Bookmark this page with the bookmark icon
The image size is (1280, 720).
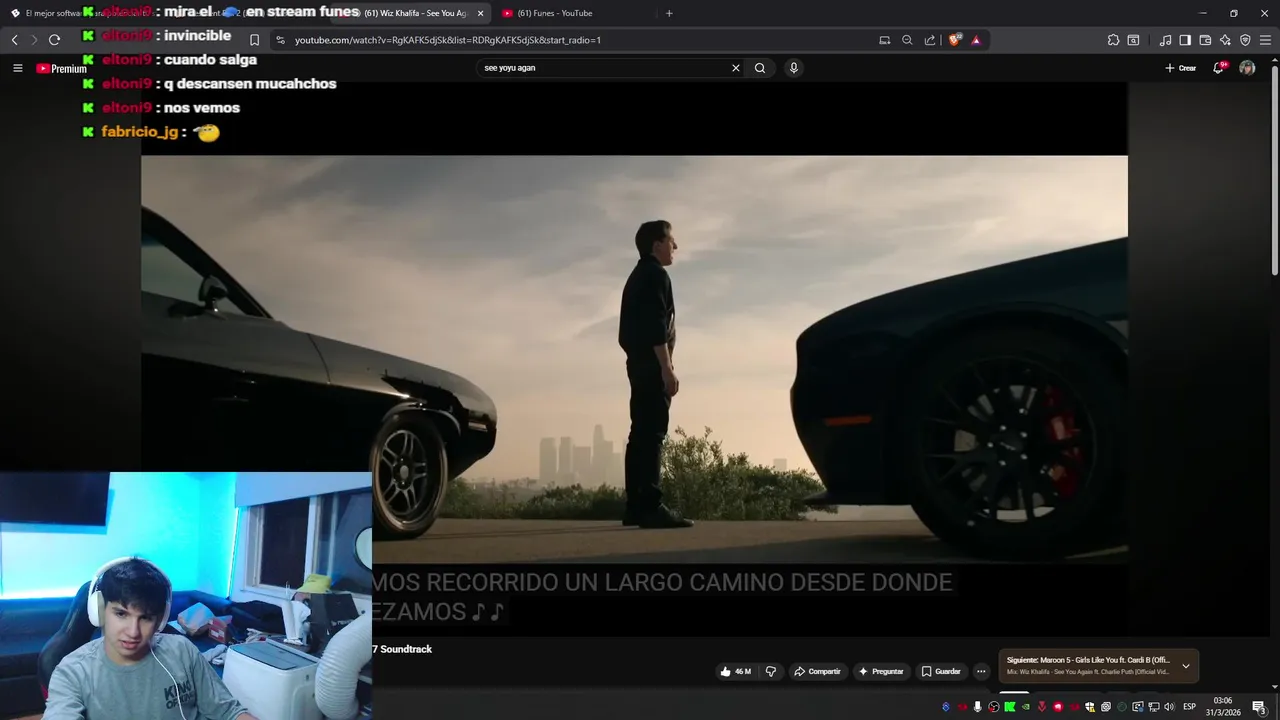tap(254, 40)
